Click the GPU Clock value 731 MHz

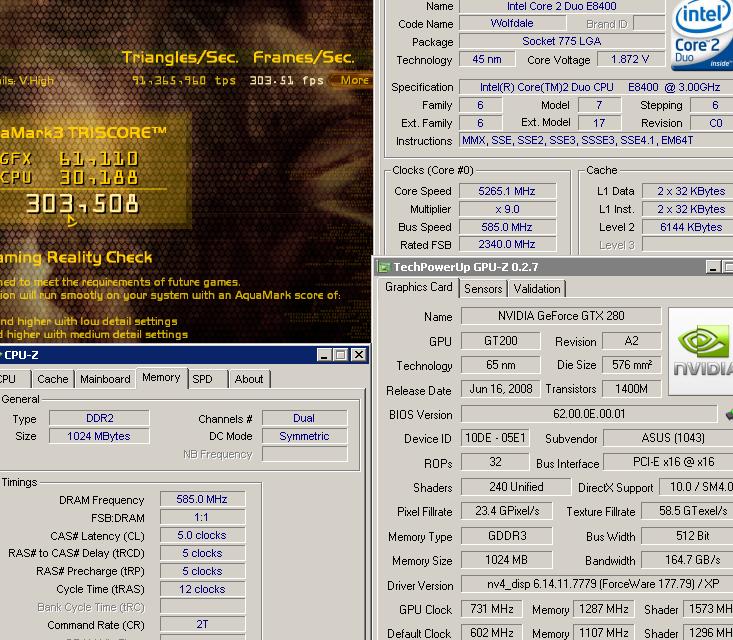click(492, 609)
